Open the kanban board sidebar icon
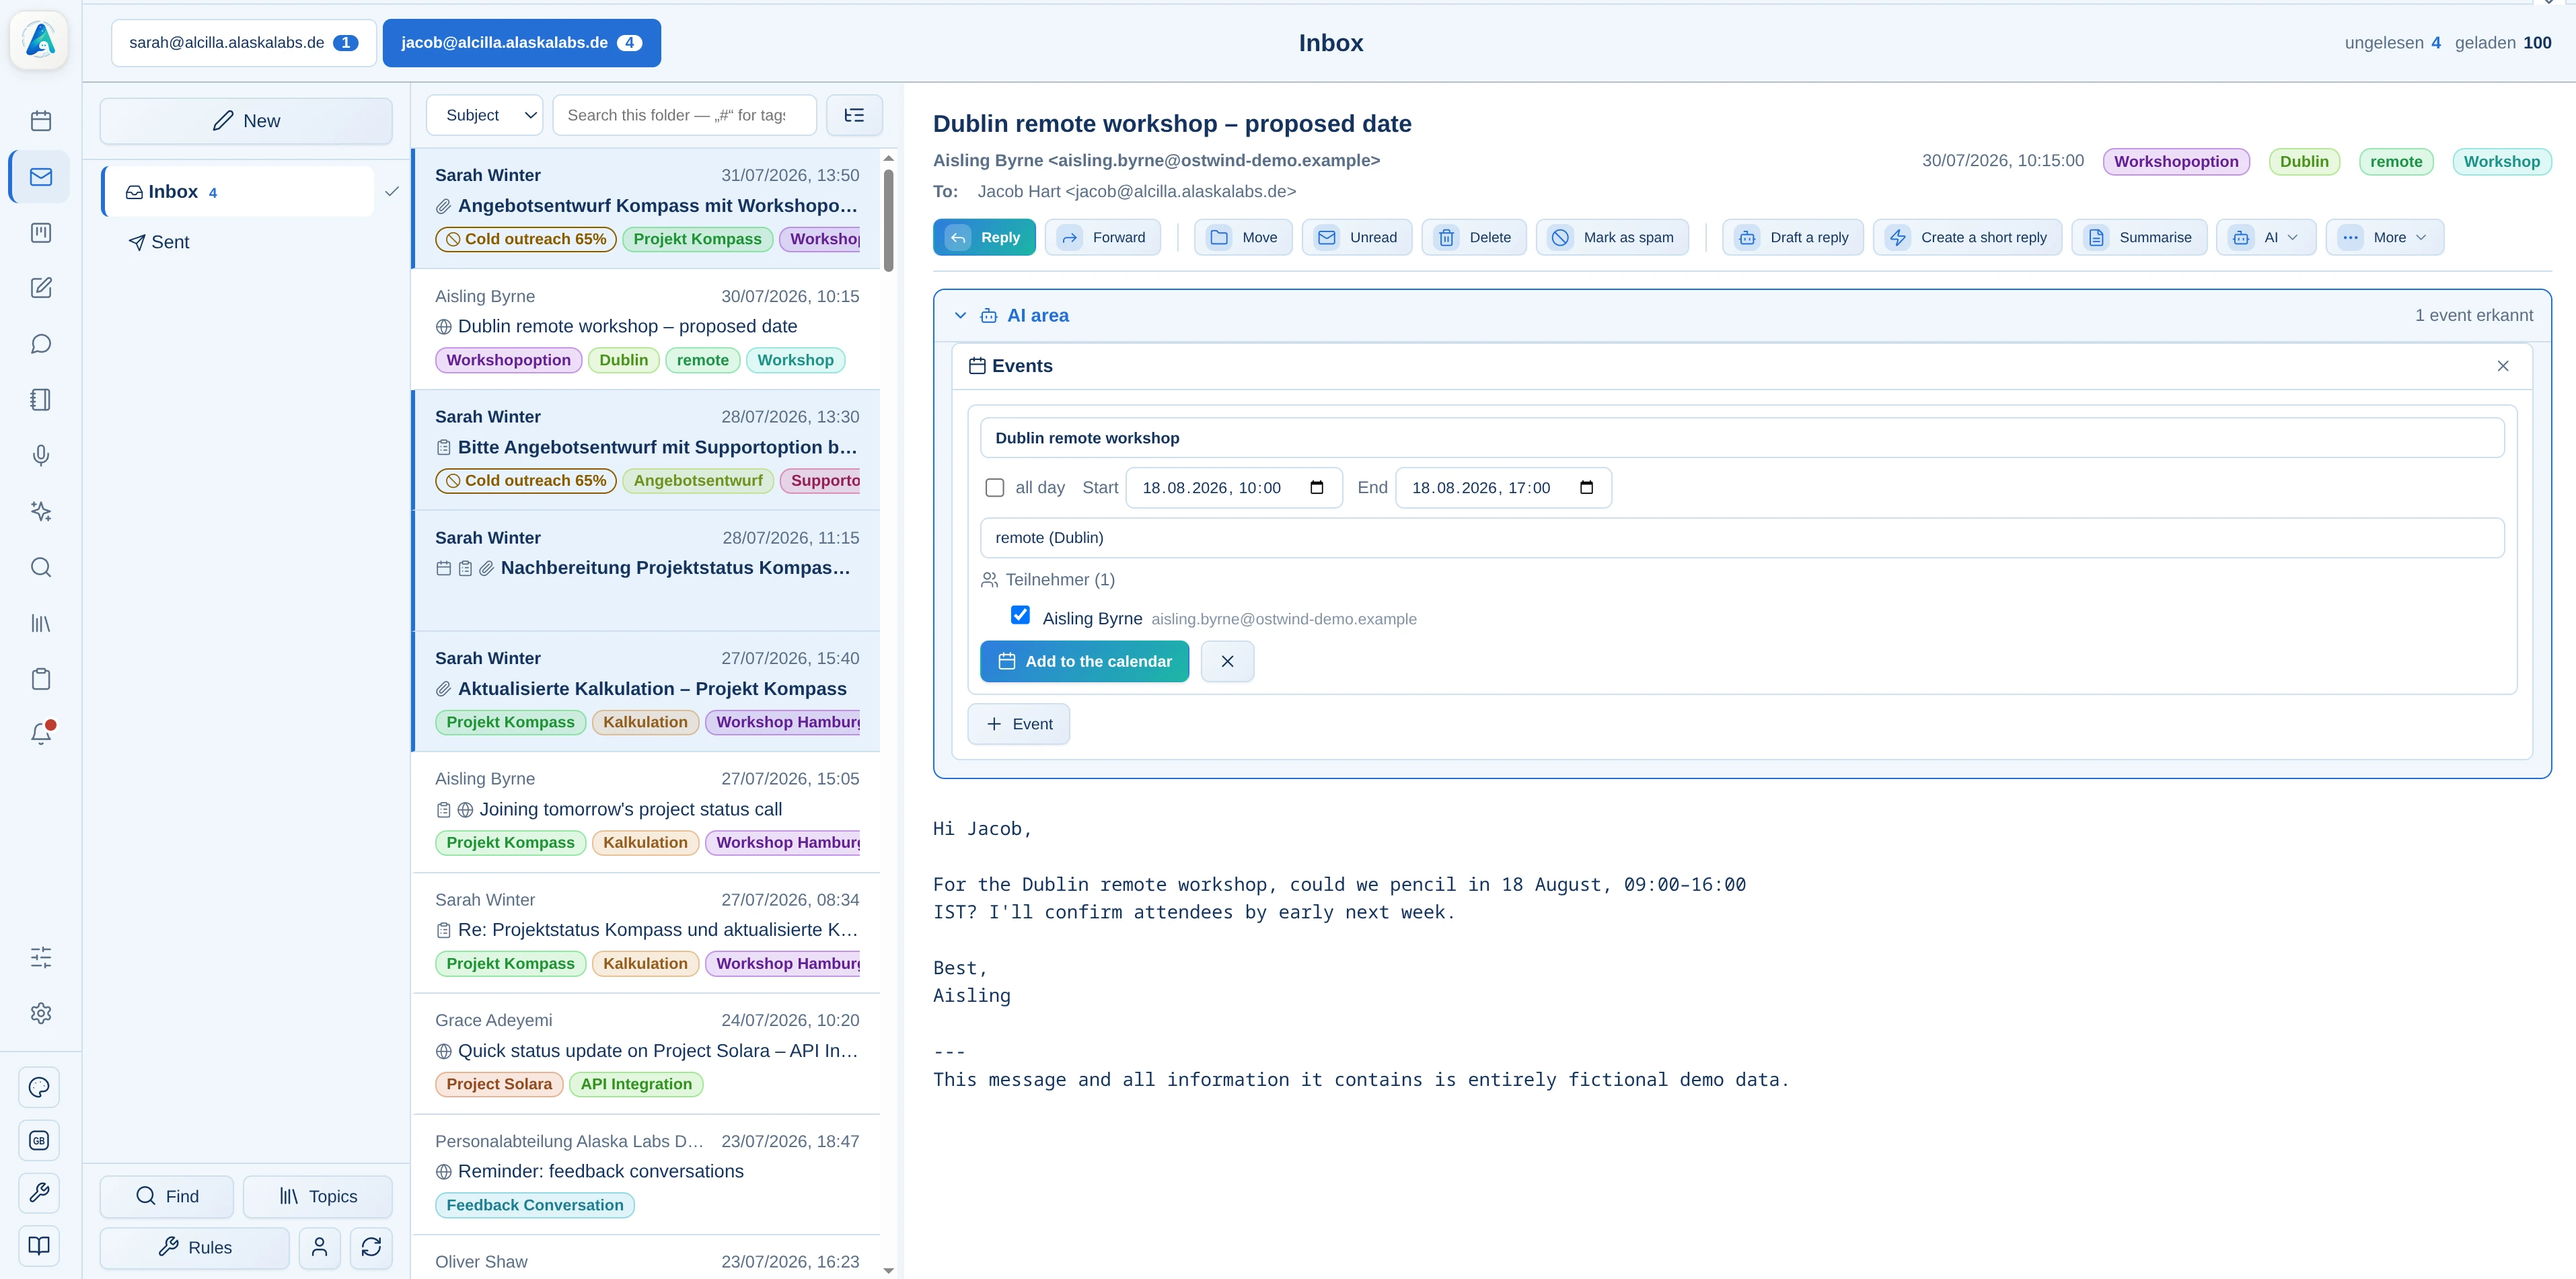2576x1279 pixels. tap(41, 233)
